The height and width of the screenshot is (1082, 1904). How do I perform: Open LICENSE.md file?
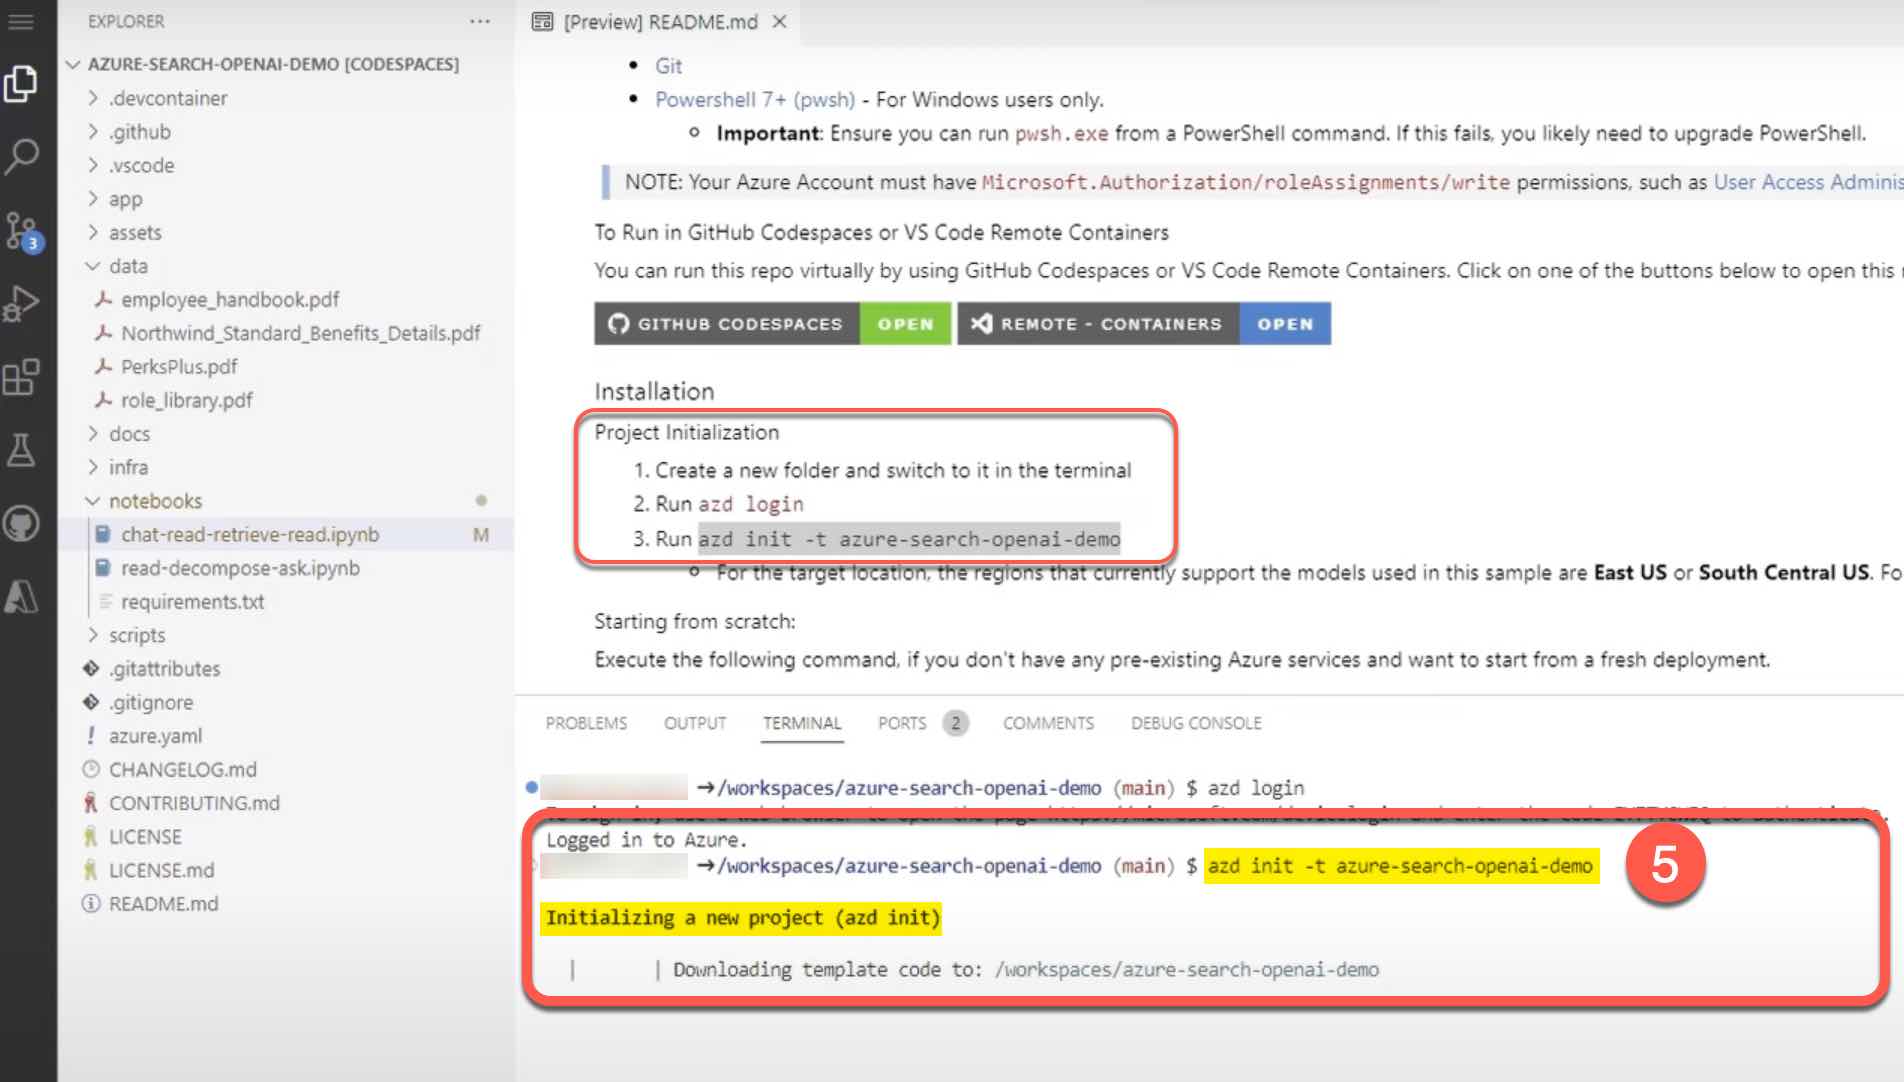(x=161, y=870)
